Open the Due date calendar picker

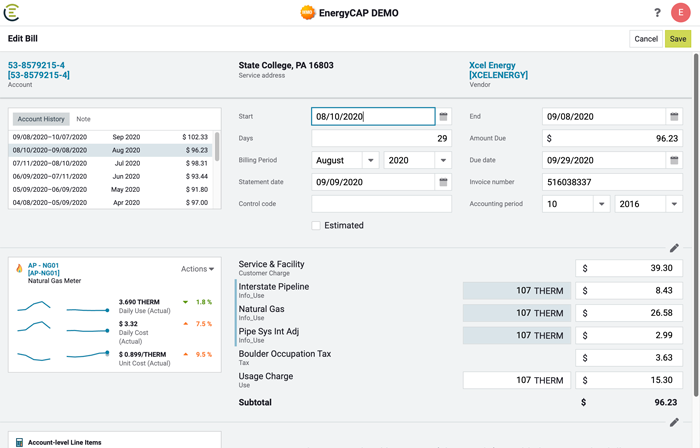pos(674,160)
